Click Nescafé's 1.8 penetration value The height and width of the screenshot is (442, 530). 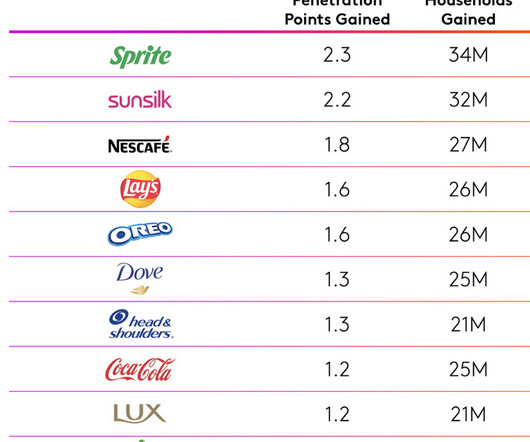[x=337, y=145]
